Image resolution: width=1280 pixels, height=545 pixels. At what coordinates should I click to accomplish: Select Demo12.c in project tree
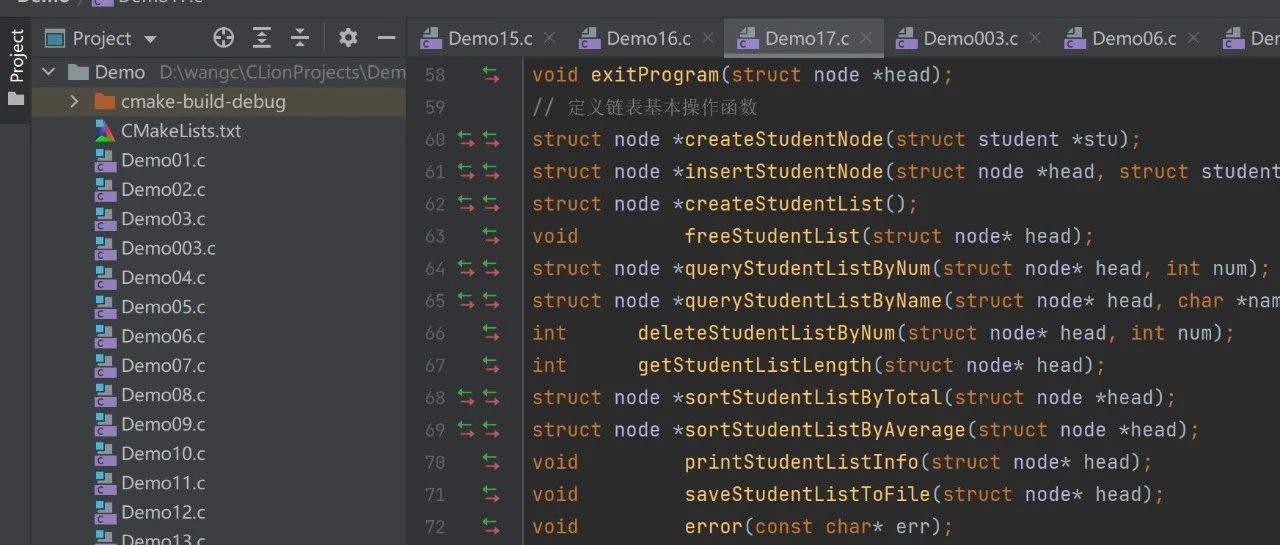tap(163, 512)
